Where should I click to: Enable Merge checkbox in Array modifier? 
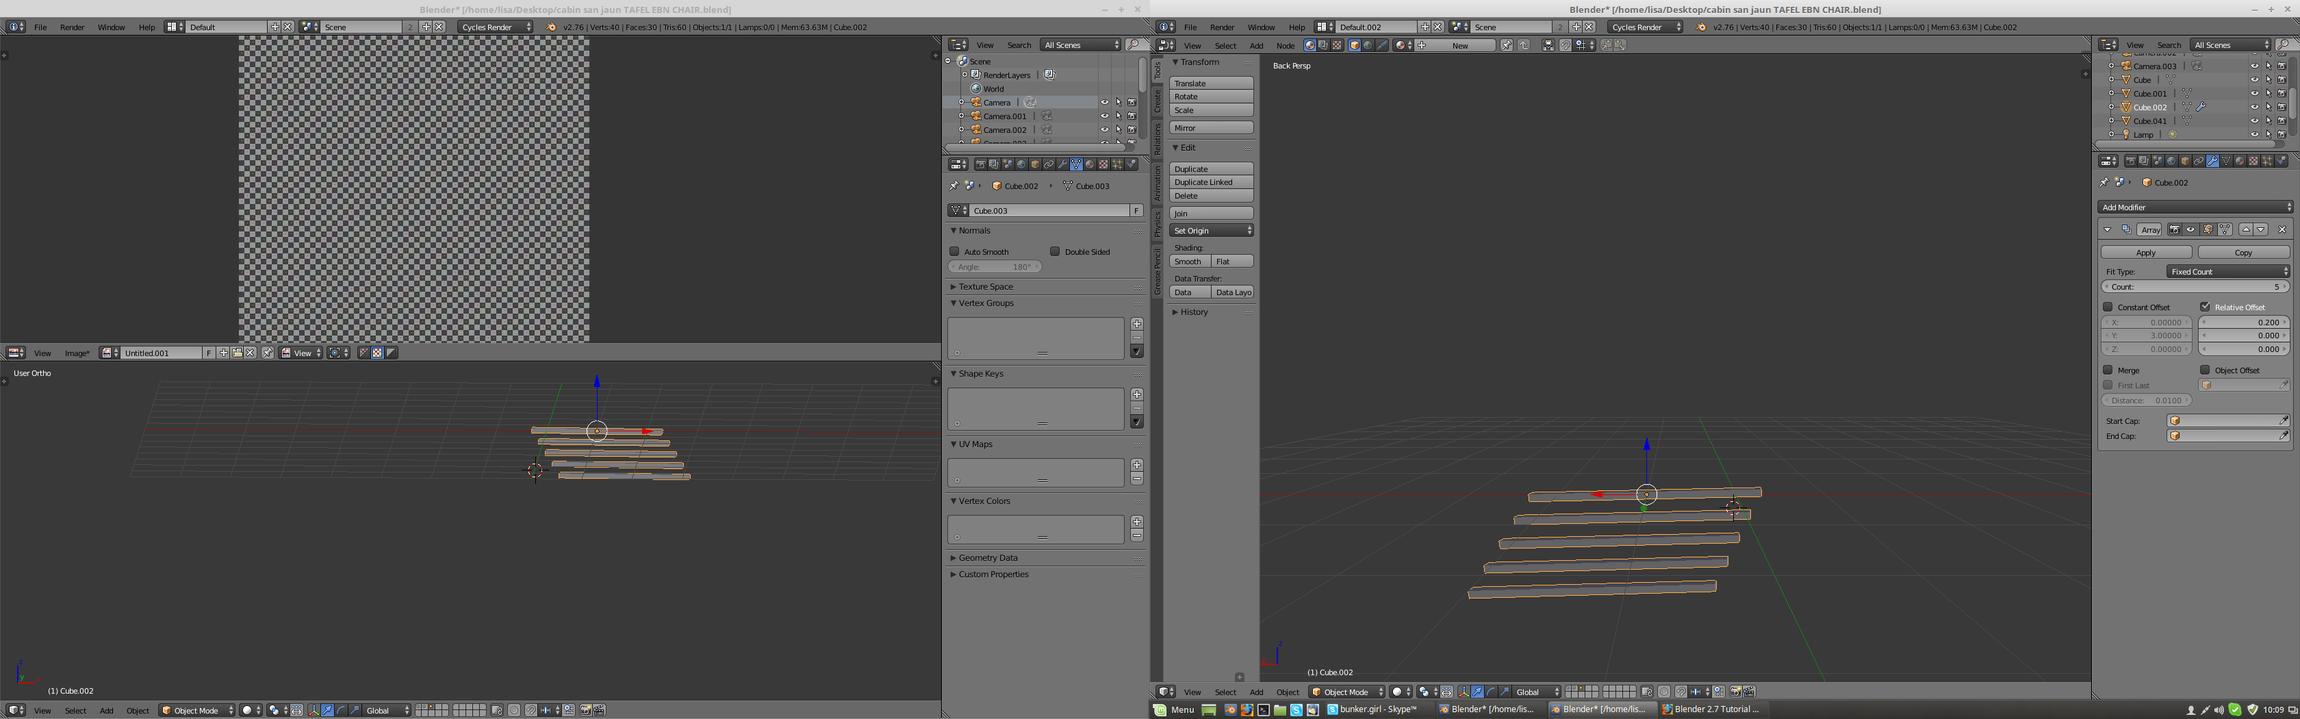pyautogui.click(x=2107, y=370)
